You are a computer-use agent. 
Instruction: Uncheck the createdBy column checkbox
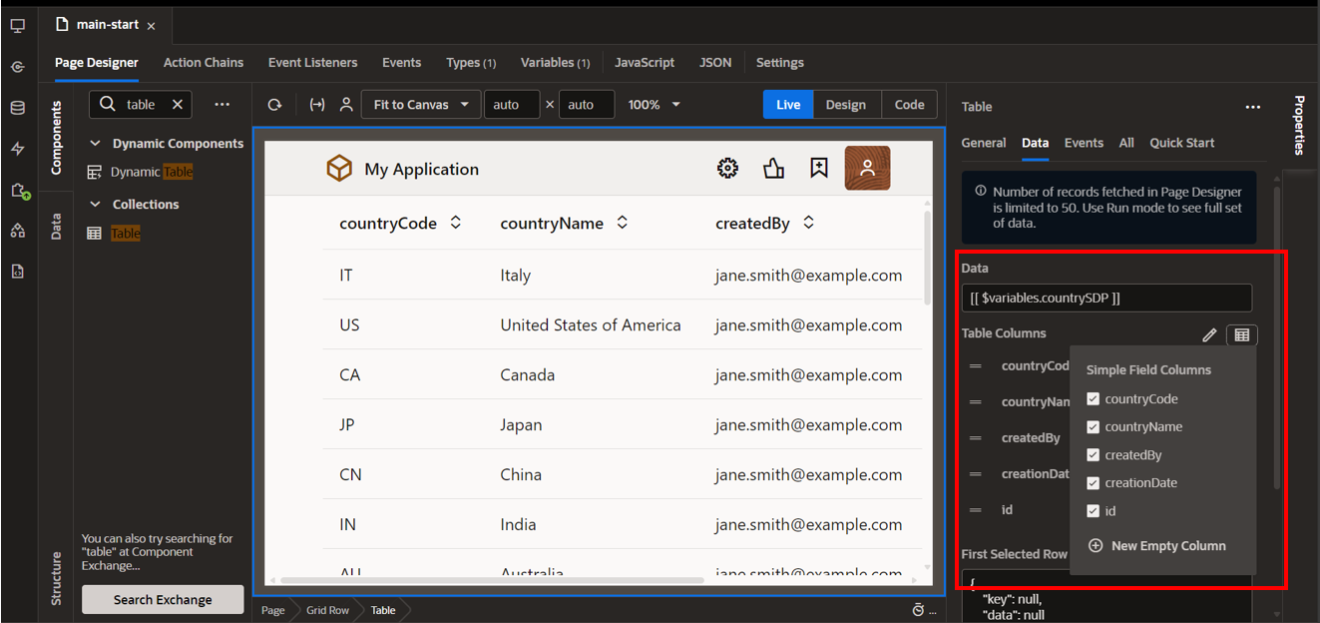pos(1094,454)
